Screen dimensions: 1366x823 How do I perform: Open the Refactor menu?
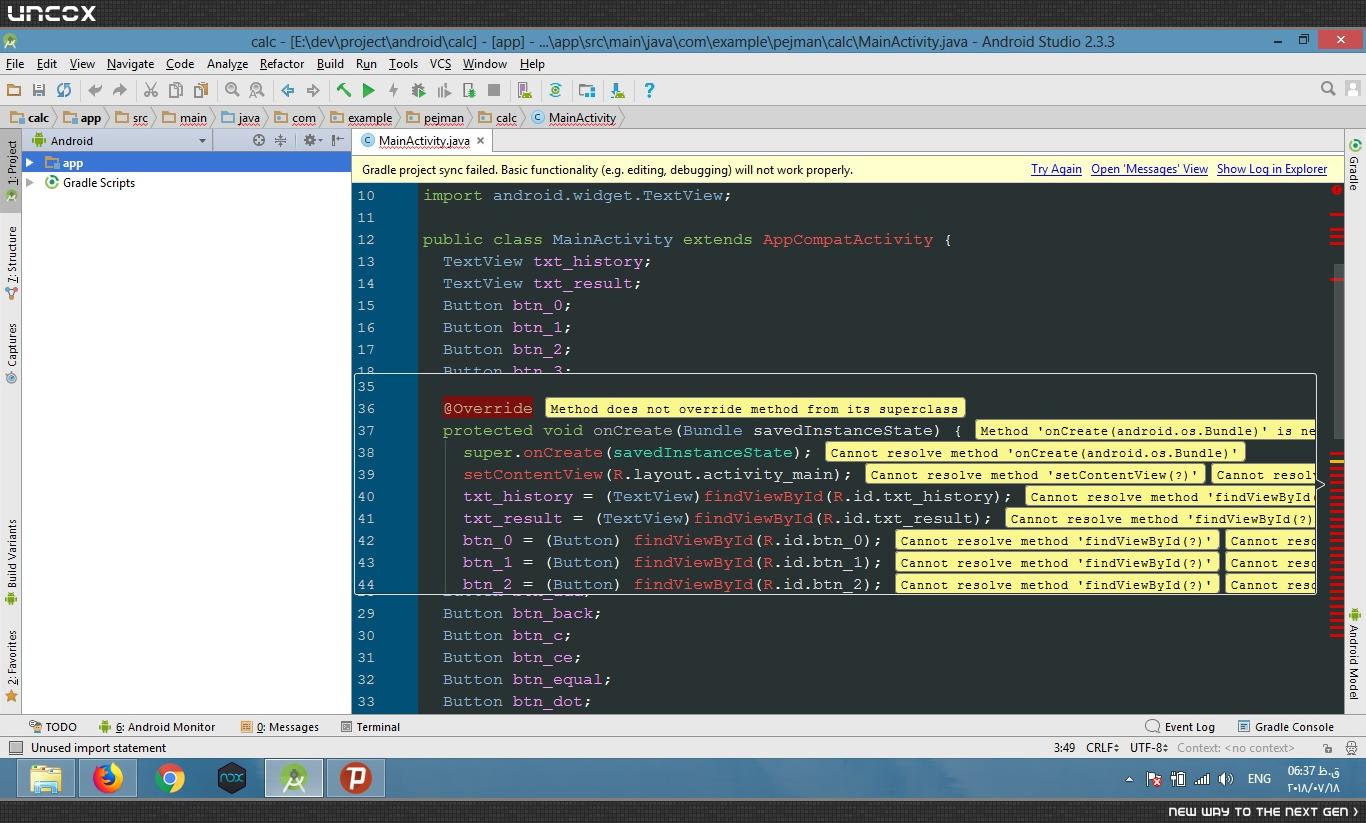click(x=282, y=63)
